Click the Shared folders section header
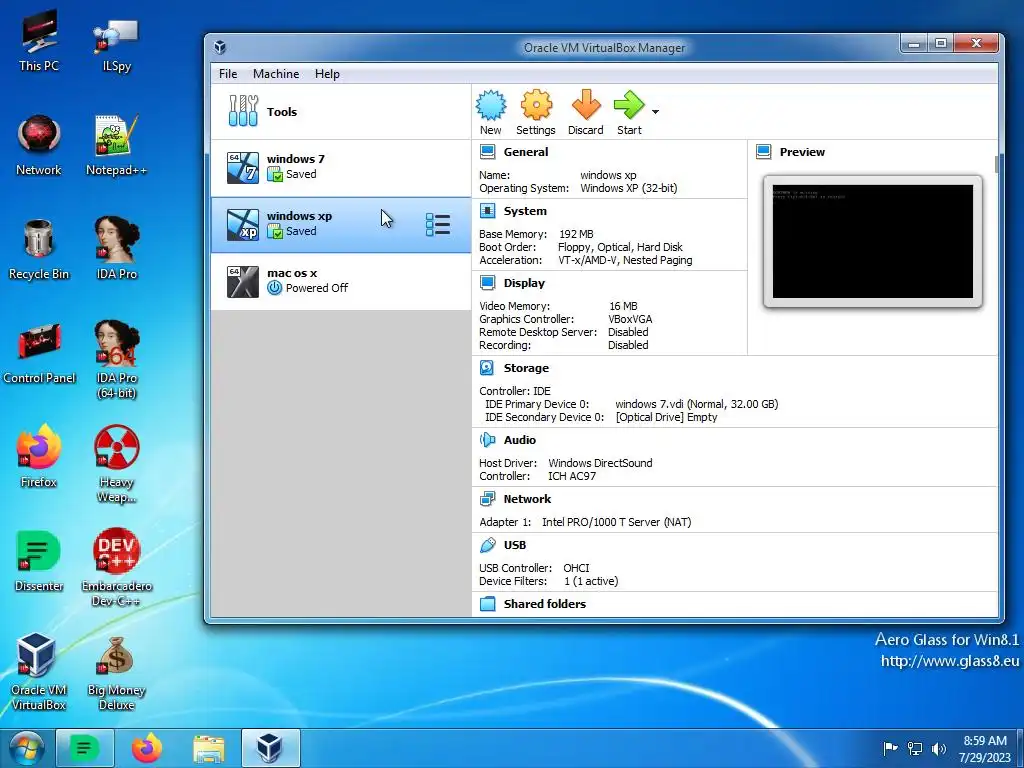Screen dimensions: 1024x768 (545, 604)
